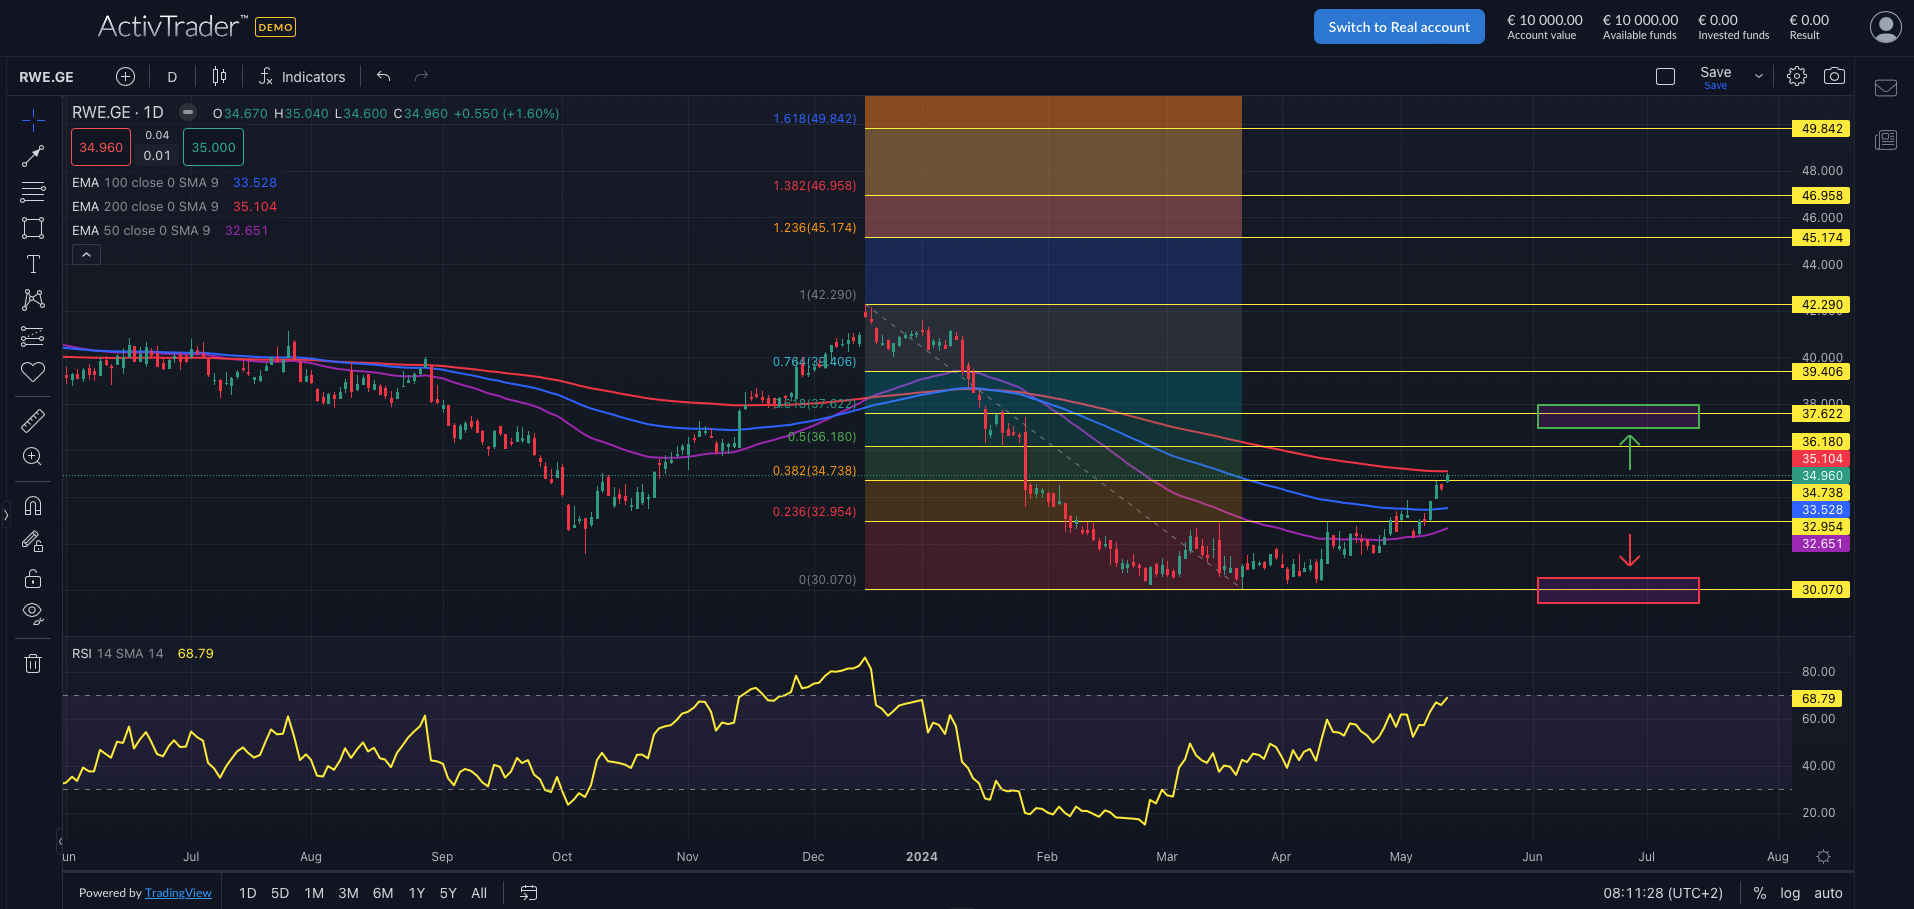
Task: Hide all drawings using eye icon
Action: point(33,613)
